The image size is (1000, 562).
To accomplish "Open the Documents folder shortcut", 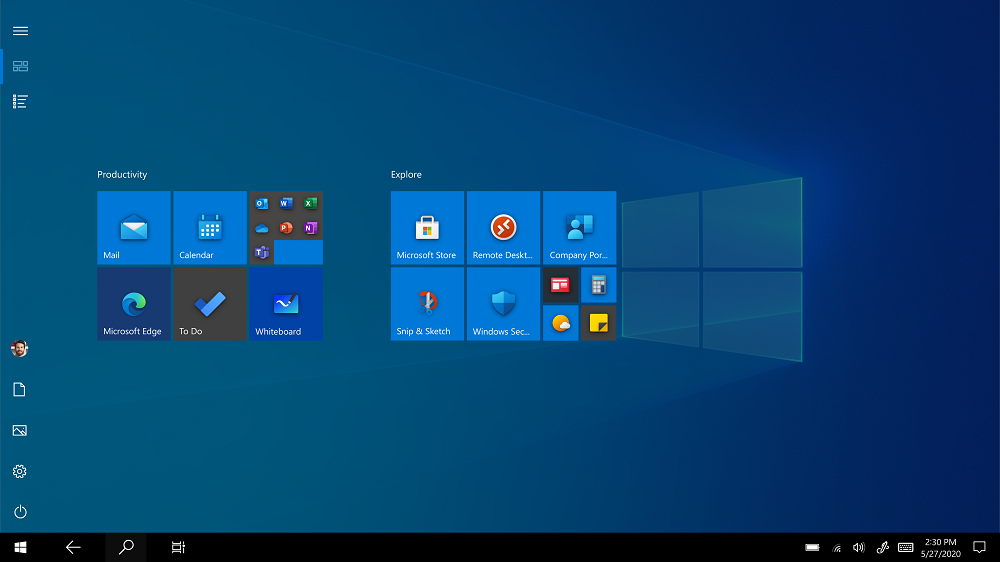I will point(20,390).
